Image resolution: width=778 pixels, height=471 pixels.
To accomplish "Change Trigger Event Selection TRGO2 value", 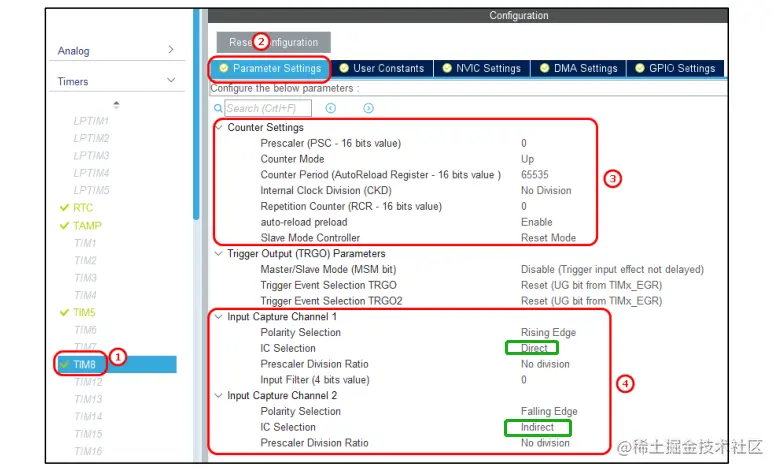I will coord(591,301).
